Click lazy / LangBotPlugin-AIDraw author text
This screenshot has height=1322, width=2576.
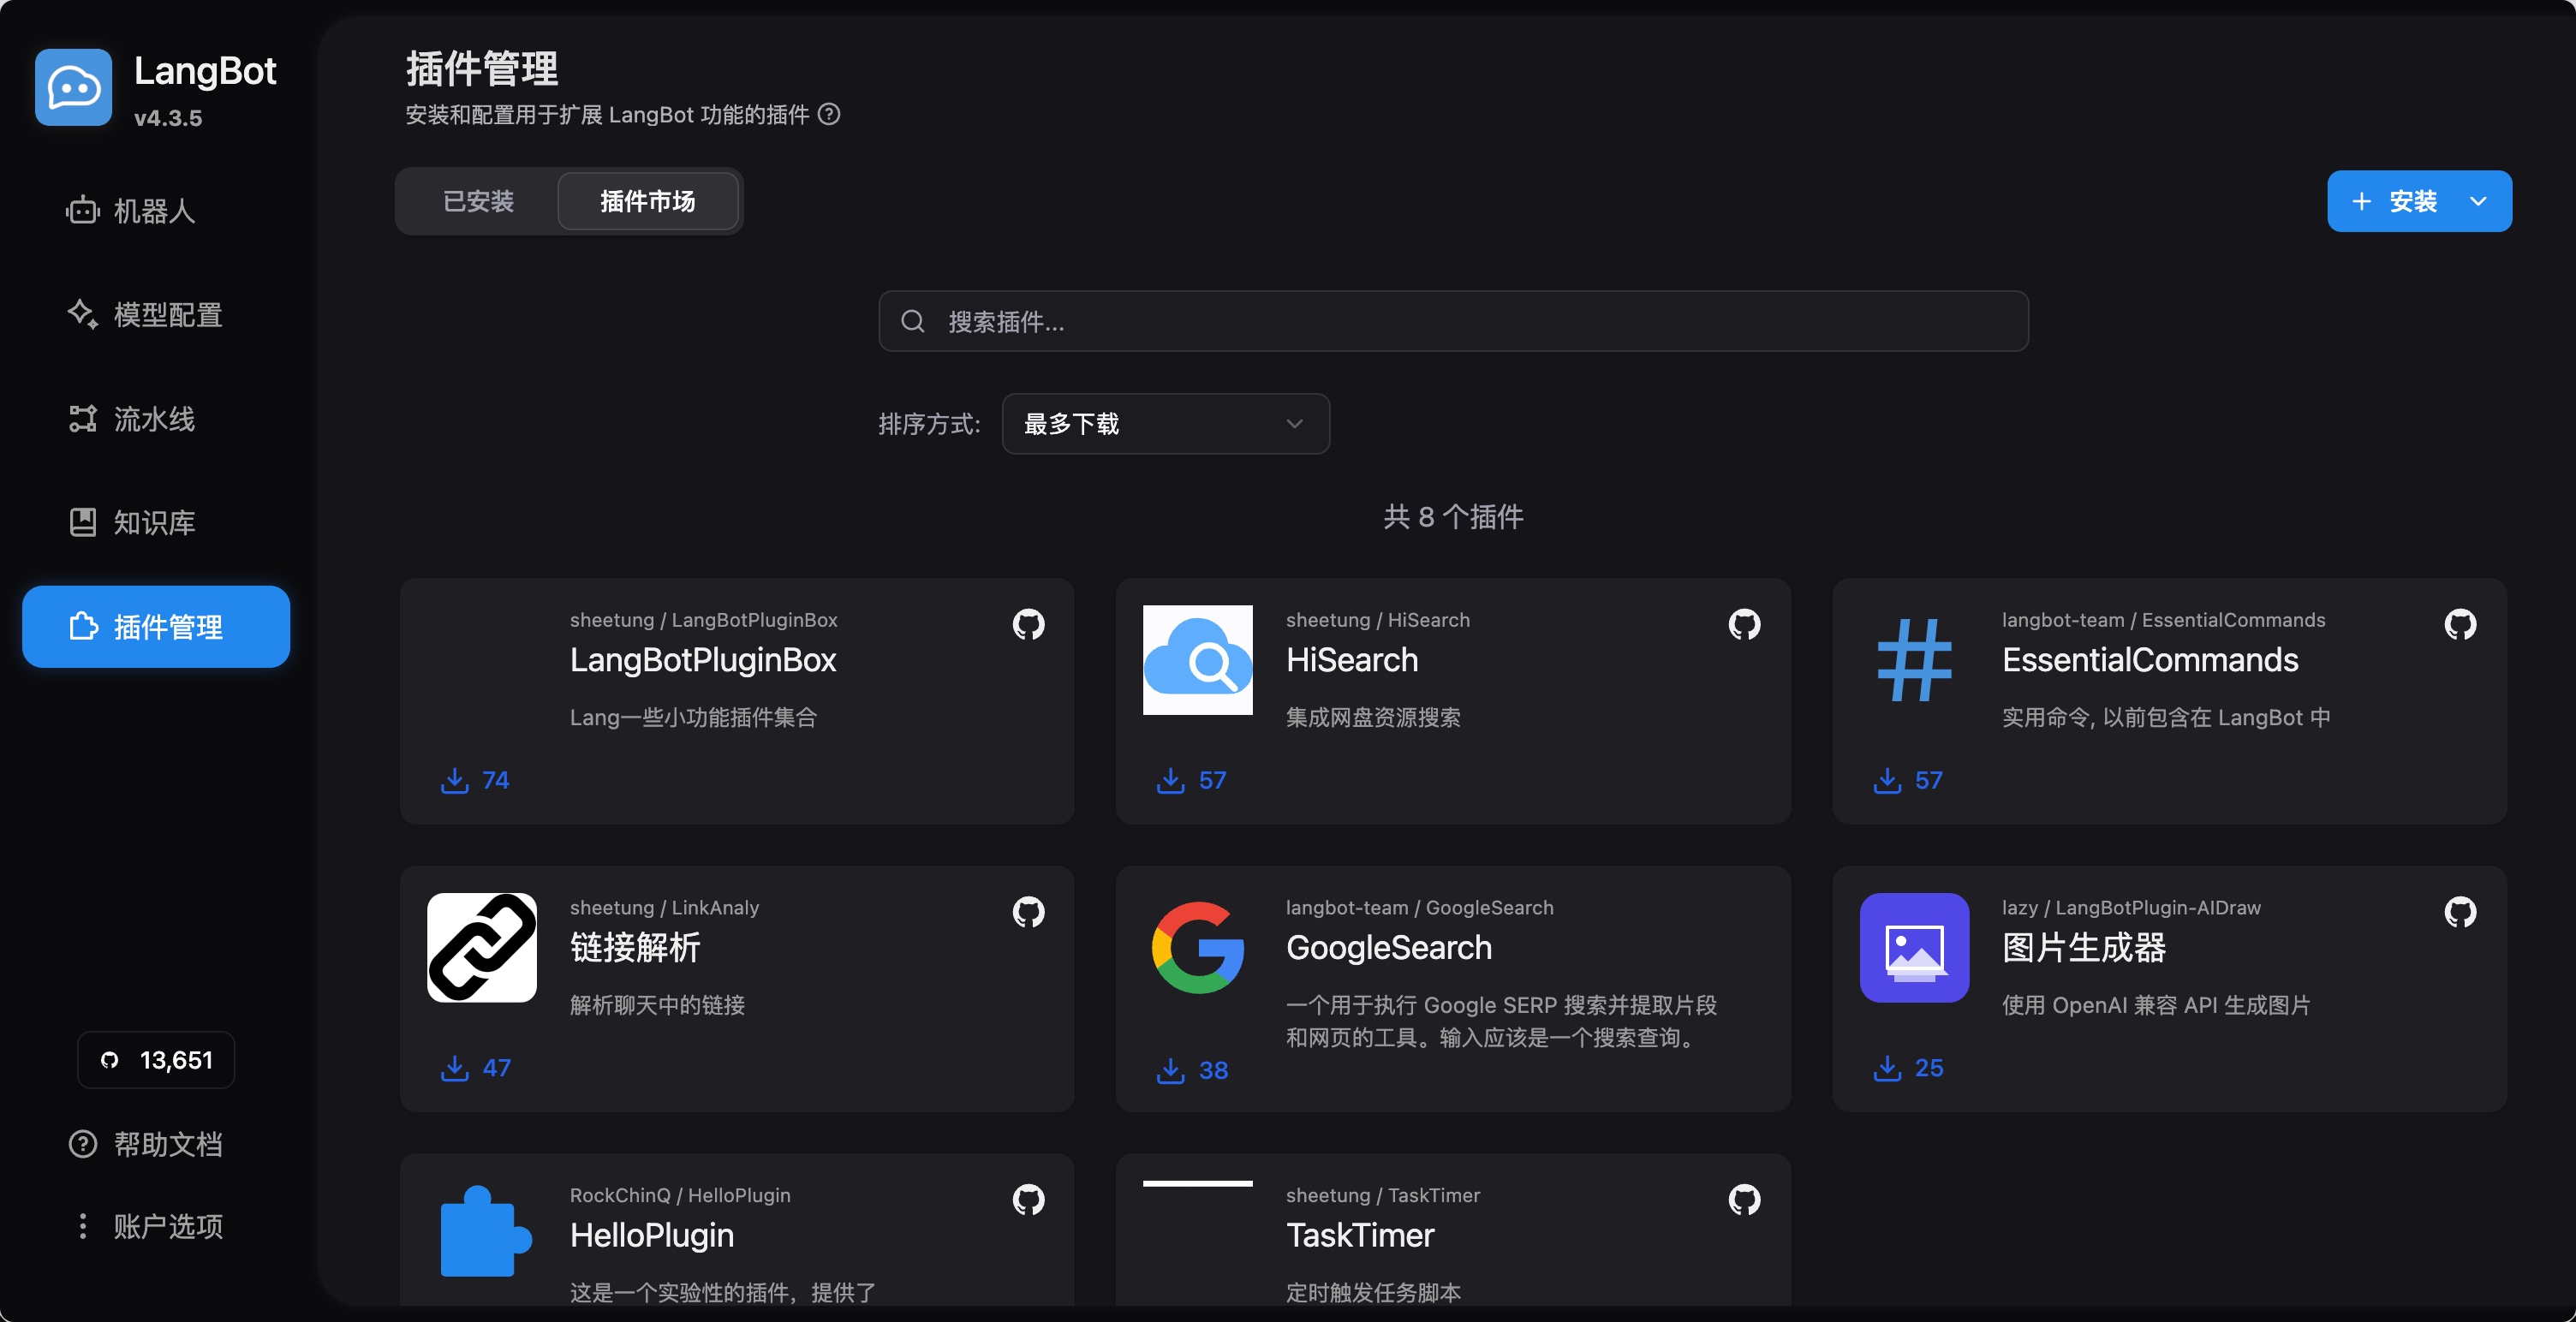point(2131,908)
